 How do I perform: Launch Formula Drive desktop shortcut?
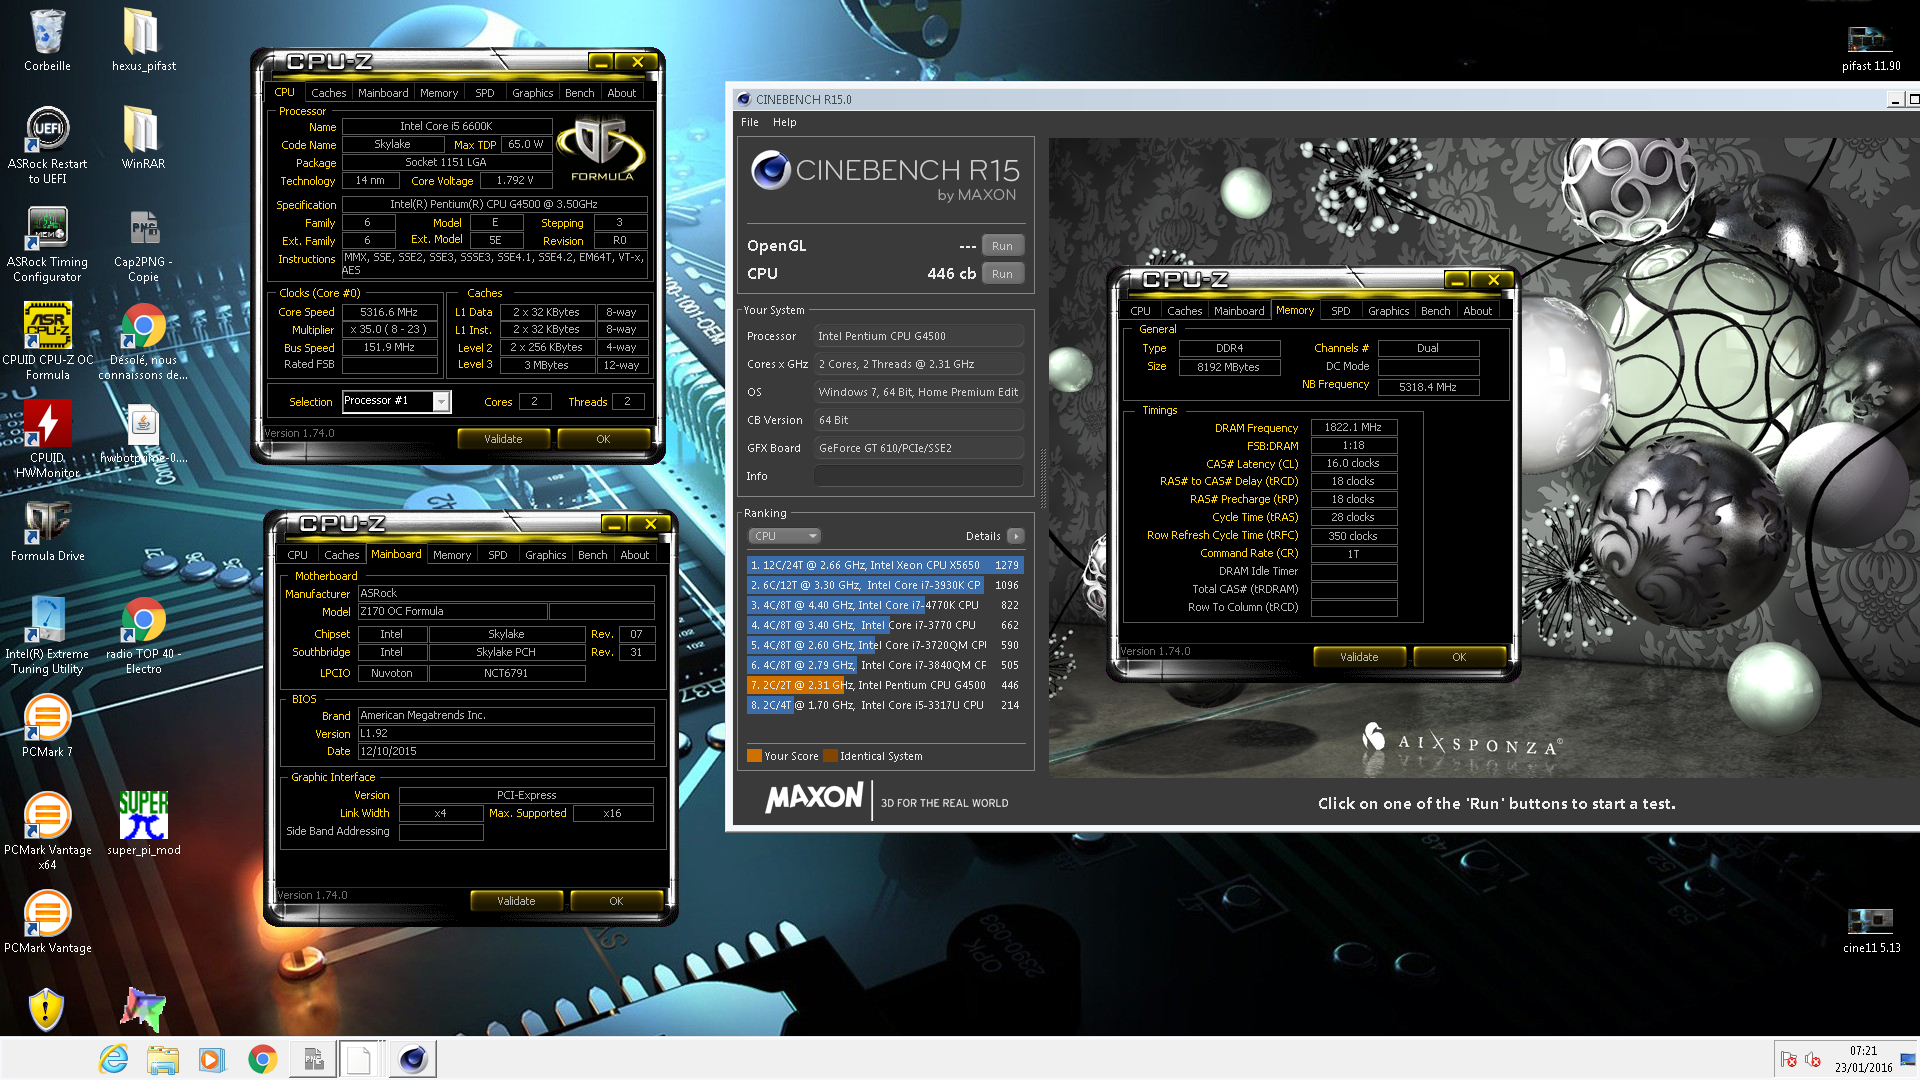(x=47, y=530)
